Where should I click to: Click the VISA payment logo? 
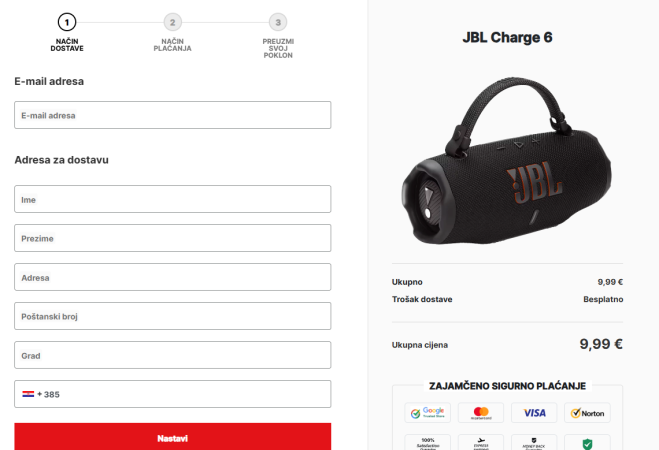534,413
